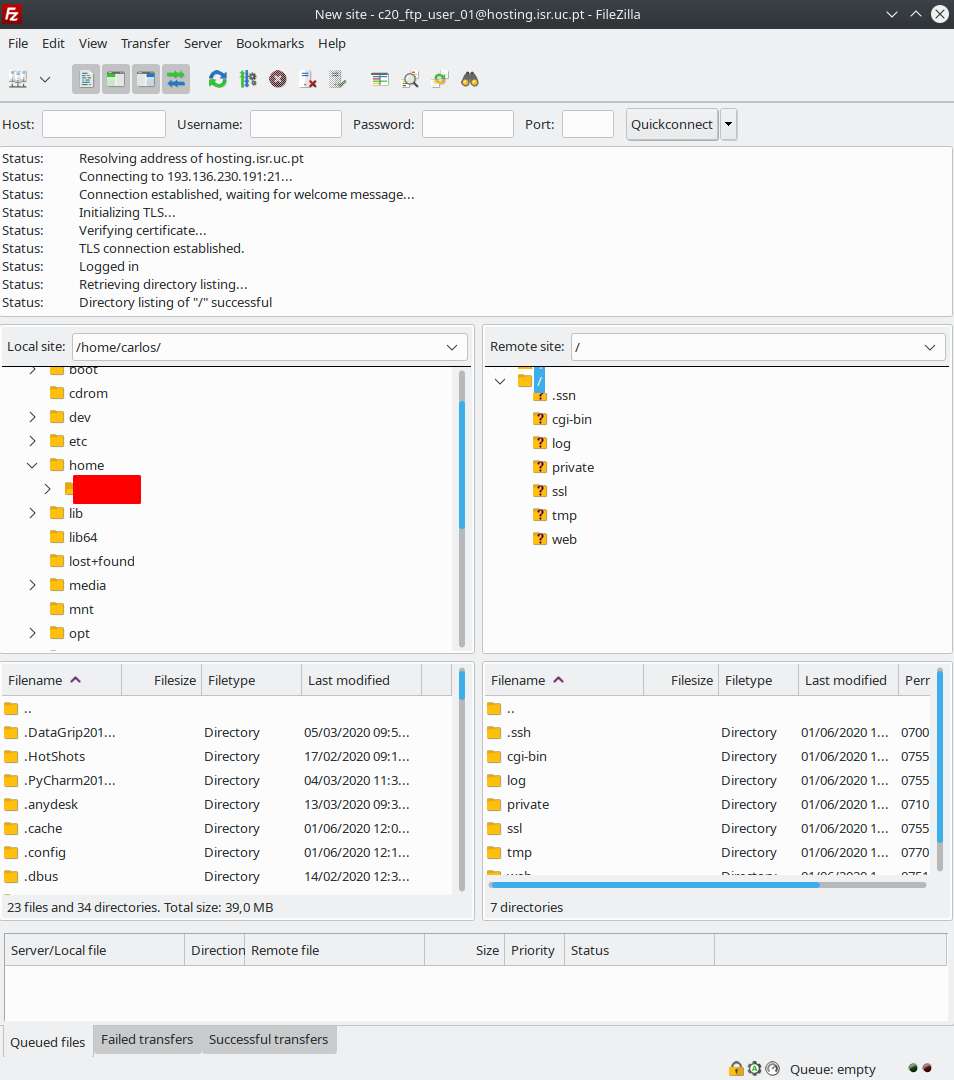Open the directory listing filters dialog
Viewport: 954px width, 1080px height.
(380, 79)
